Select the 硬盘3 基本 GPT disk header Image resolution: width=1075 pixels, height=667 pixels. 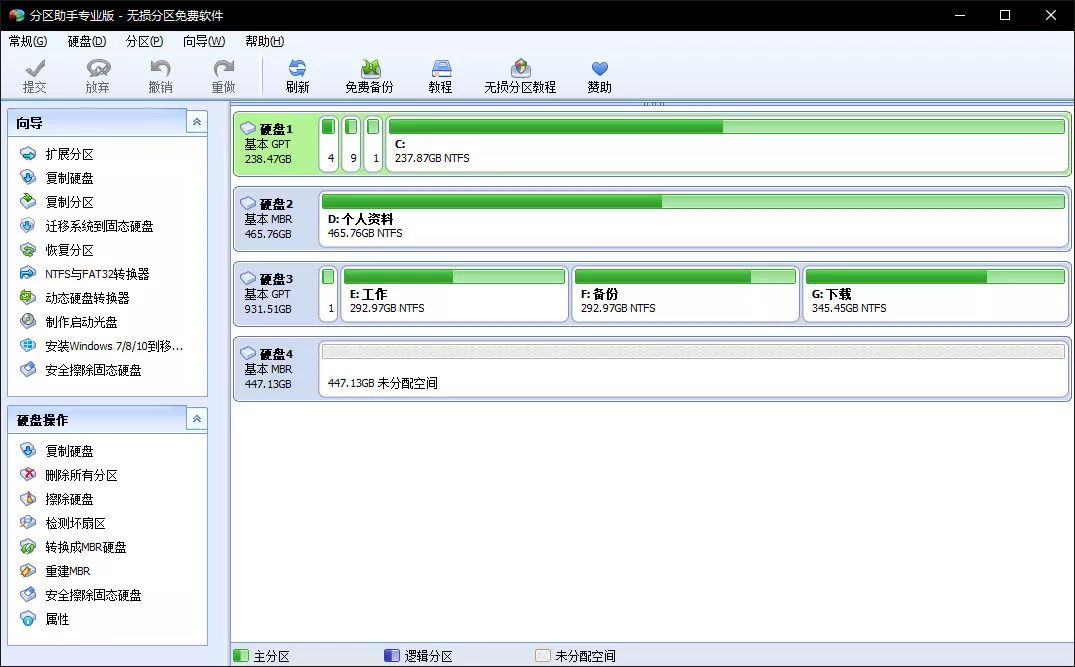(x=276, y=294)
